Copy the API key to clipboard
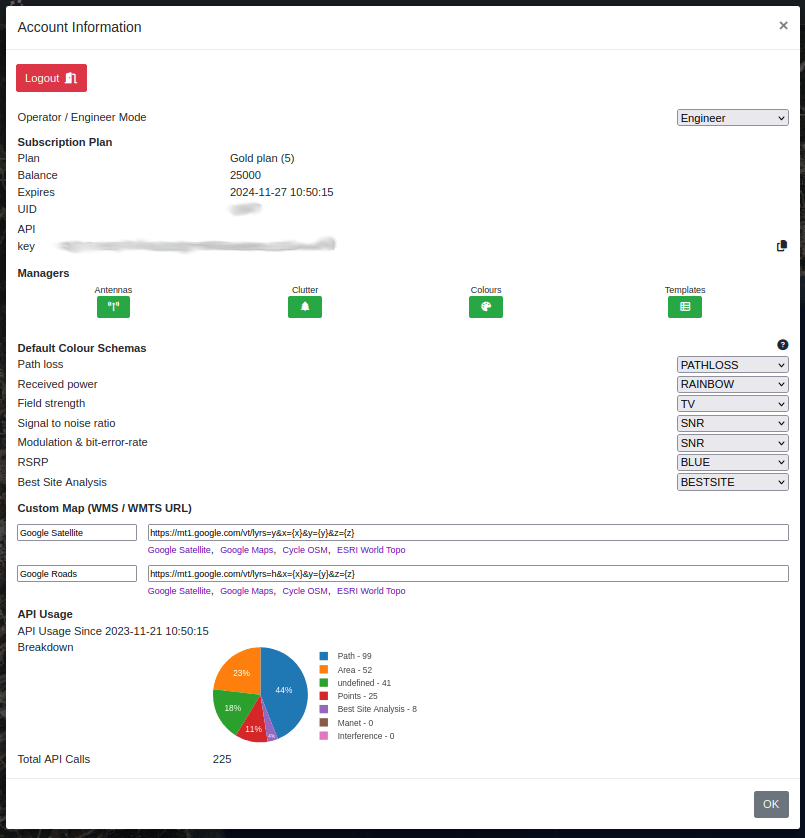This screenshot has width=805, height=838. point(781,245)
